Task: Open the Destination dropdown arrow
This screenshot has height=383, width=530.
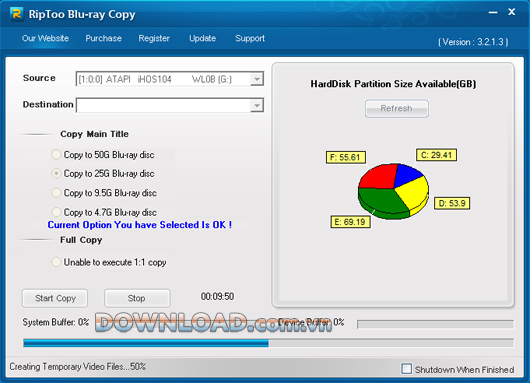Action: 257,105
